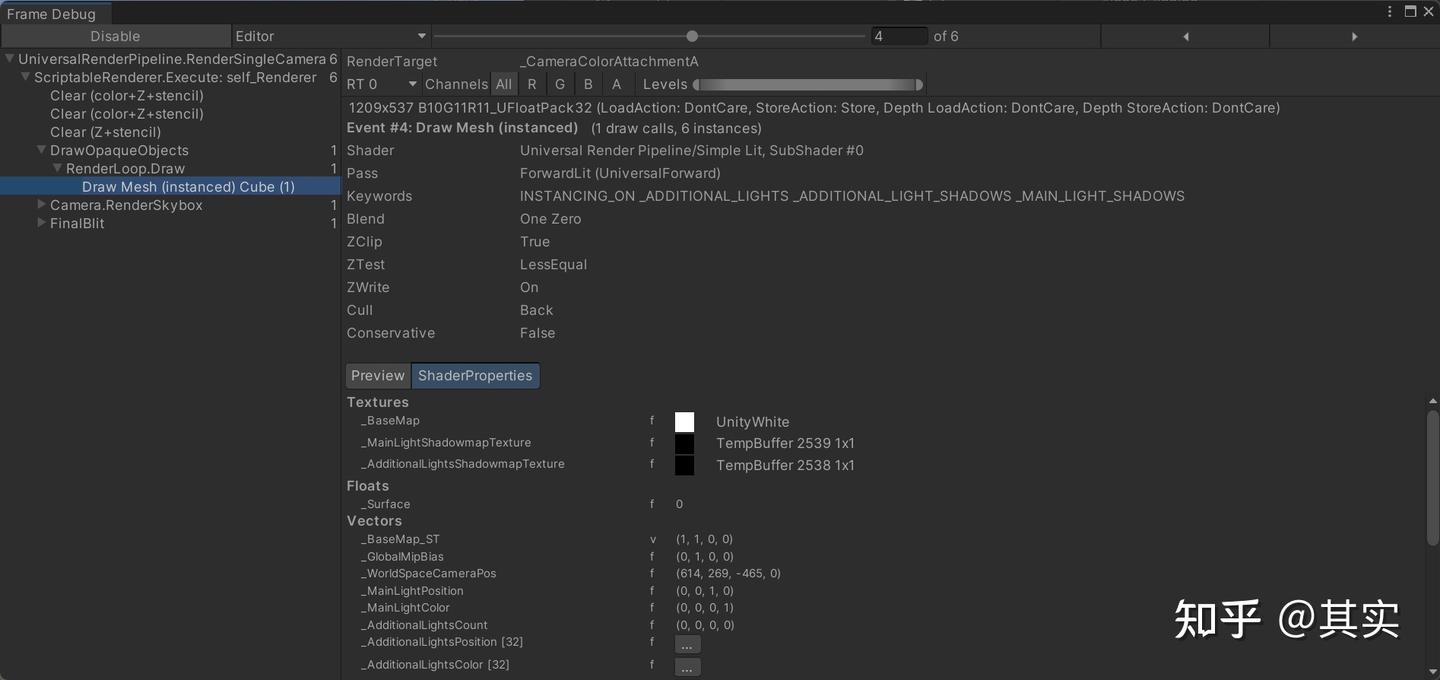The width and height of the screenshot is (1440, 680).
Task: Expand the _AdditionalLightsPosition array values button
Action: (x=687, y=644)
